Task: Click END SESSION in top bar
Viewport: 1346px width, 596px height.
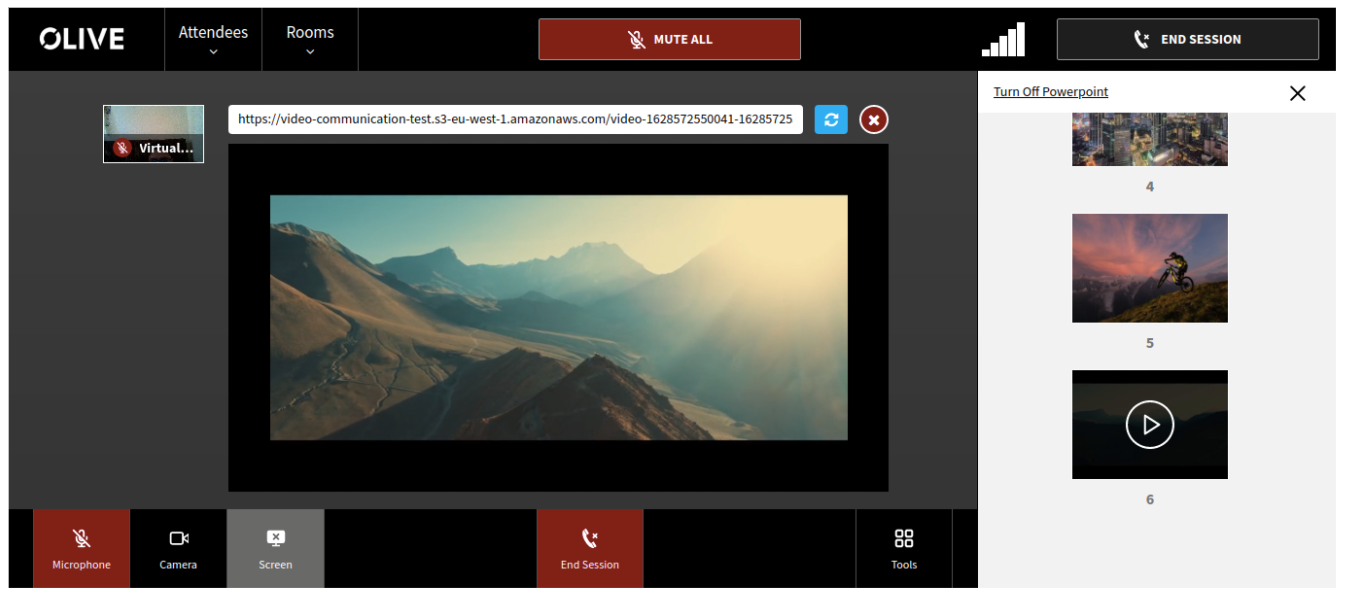Action: click(x=1188, y=39)
